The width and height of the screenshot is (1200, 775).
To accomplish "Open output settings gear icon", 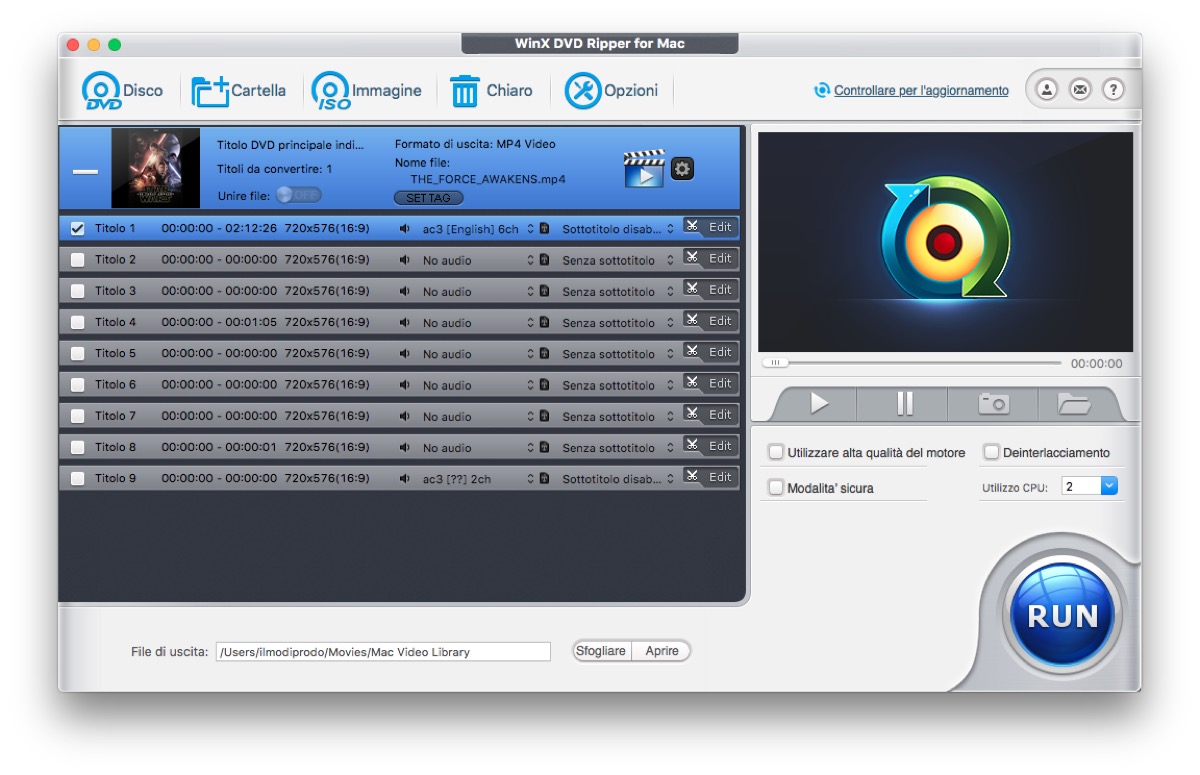I will 682,169.
